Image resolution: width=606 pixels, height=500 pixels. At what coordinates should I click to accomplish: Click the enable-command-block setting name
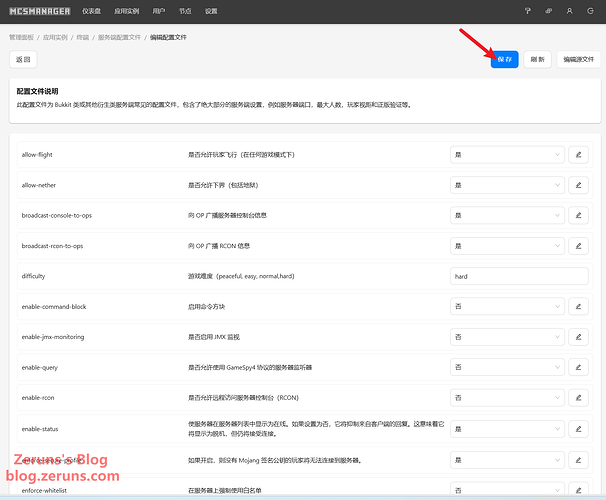(x=54, y=306)
